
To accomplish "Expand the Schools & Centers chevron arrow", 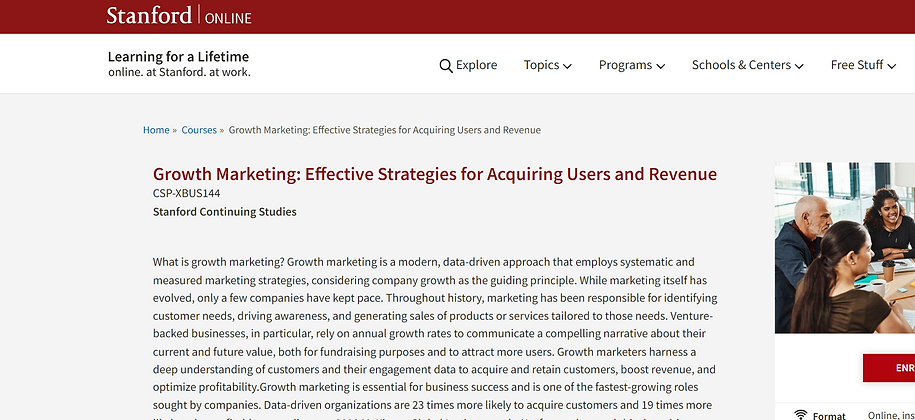I will 799,66.
